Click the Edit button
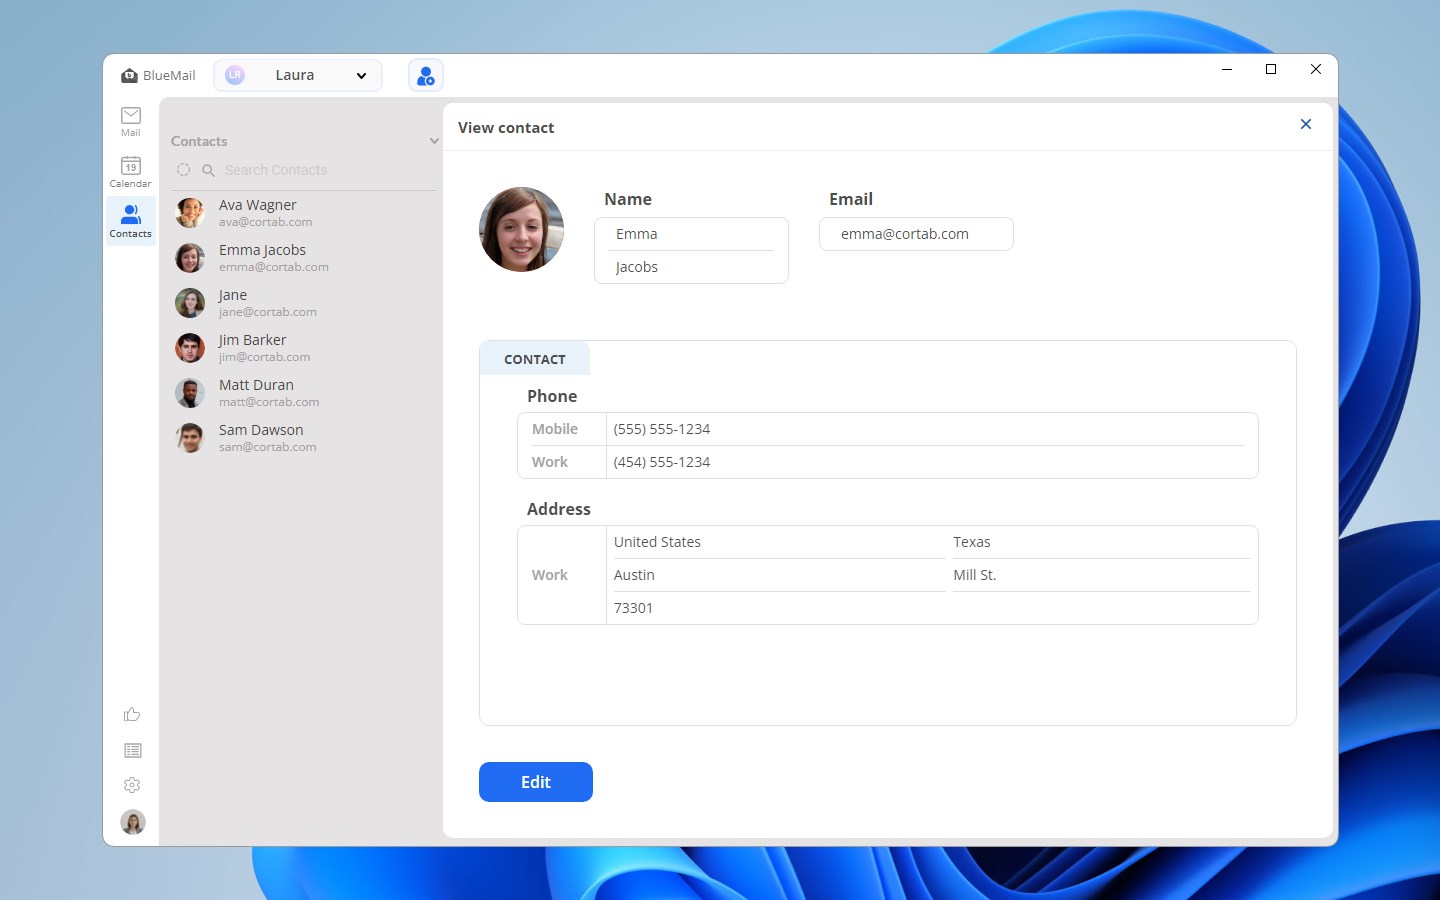This screenshot has width=1440, height=900. tap(535, 782)
